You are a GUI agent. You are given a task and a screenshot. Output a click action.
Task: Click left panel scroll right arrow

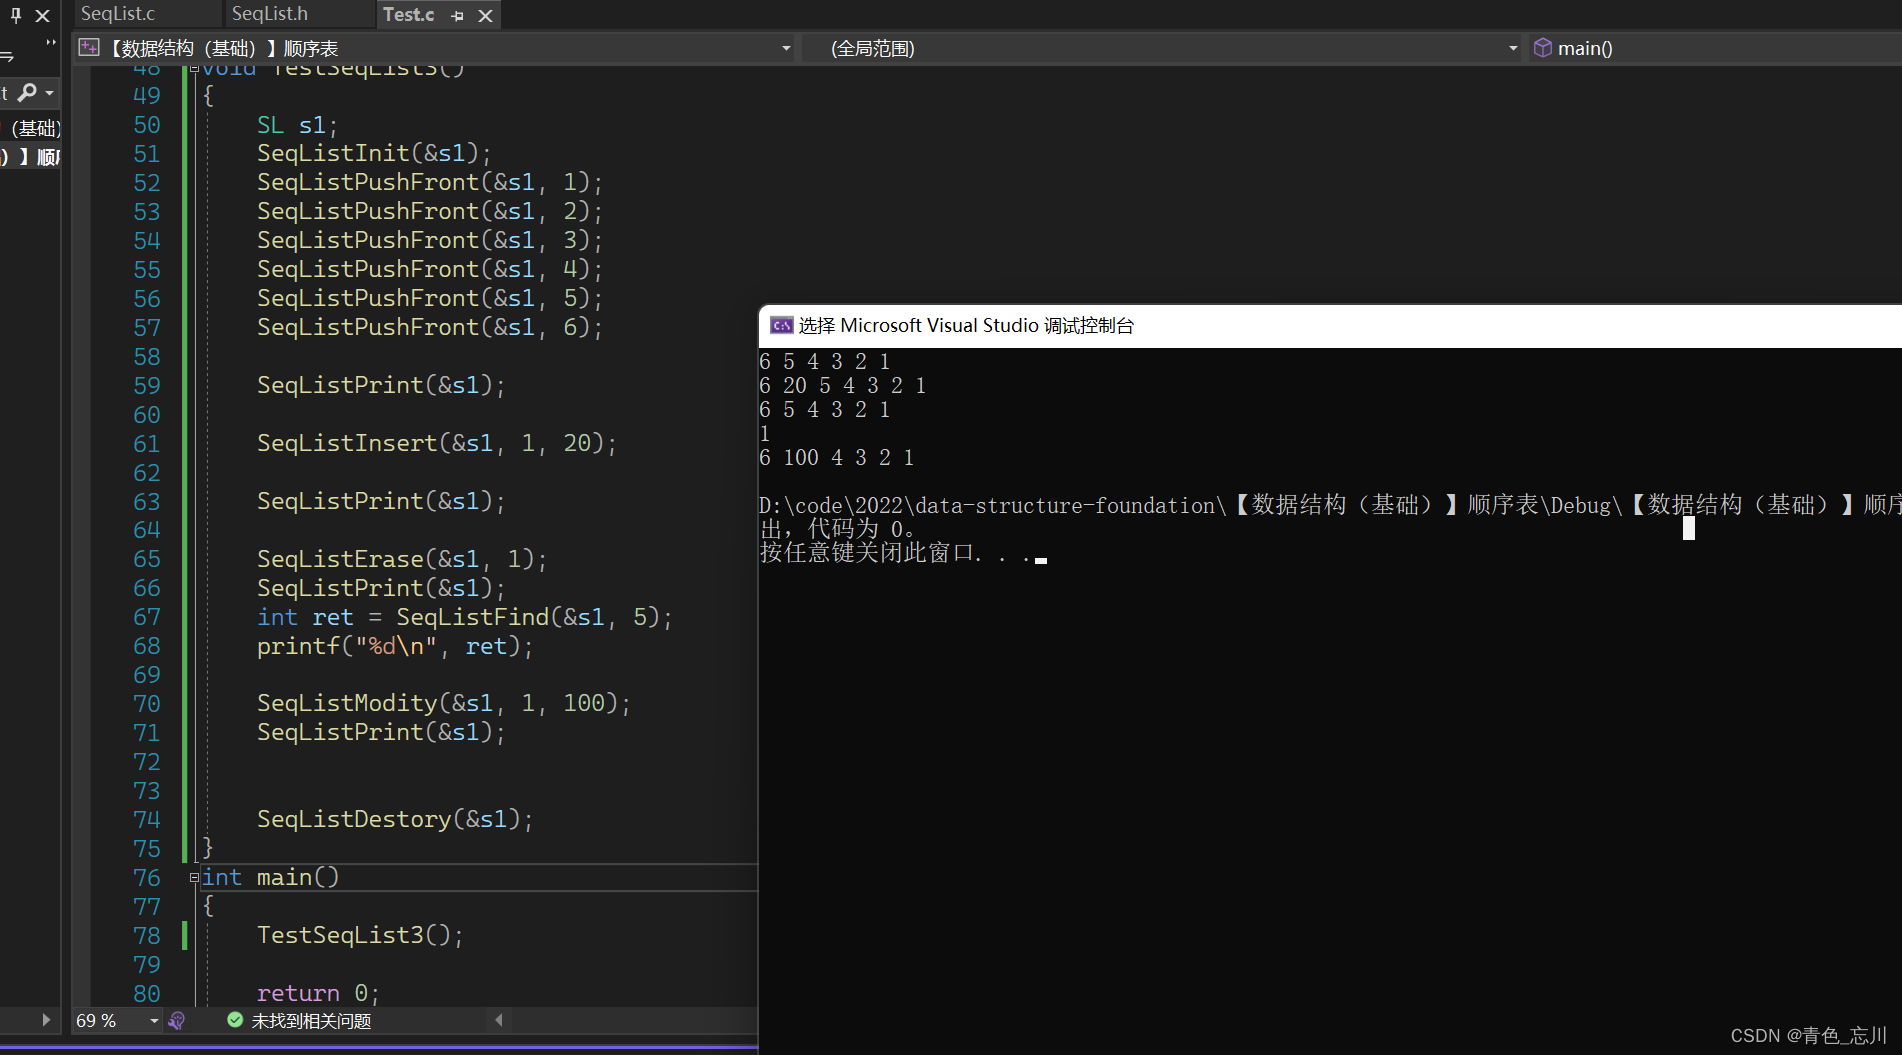[46, 1020]
